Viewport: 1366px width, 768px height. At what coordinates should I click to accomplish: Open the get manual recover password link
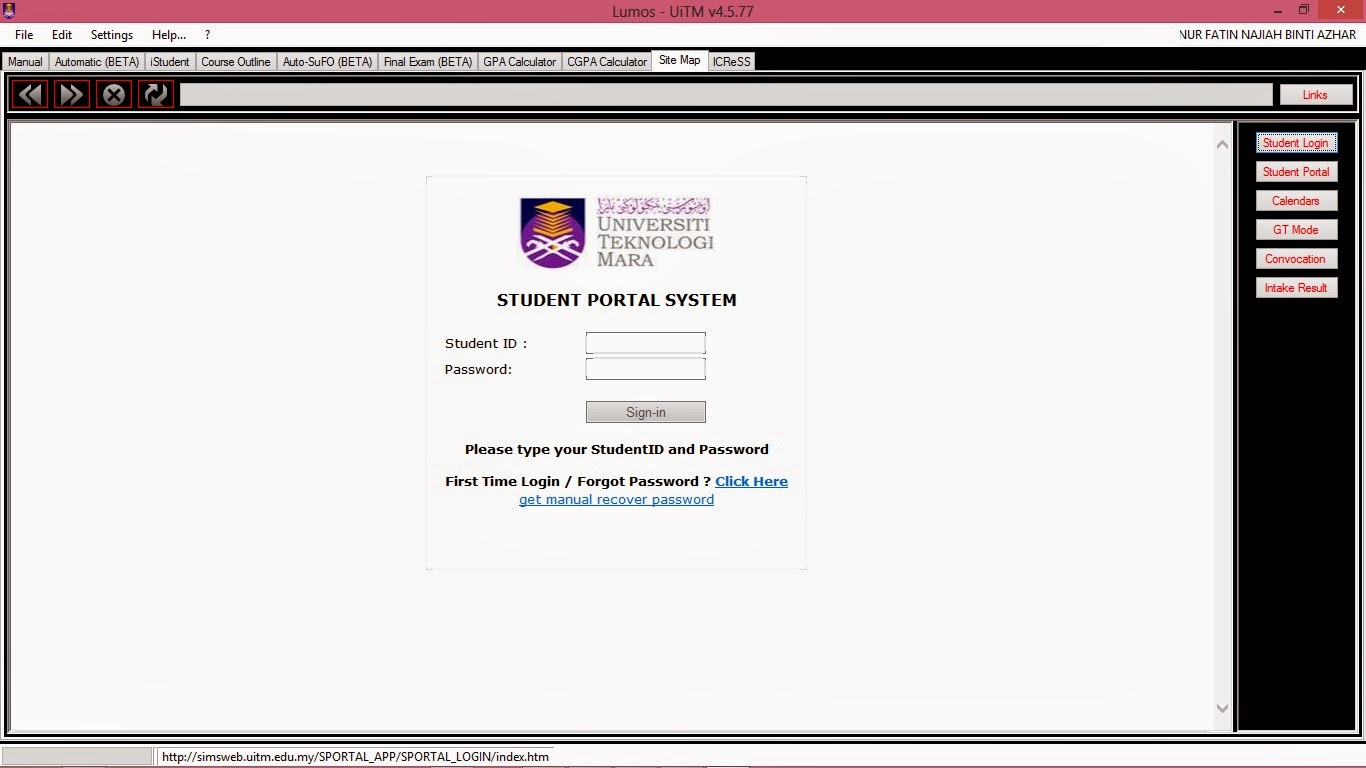click(616, 500)
